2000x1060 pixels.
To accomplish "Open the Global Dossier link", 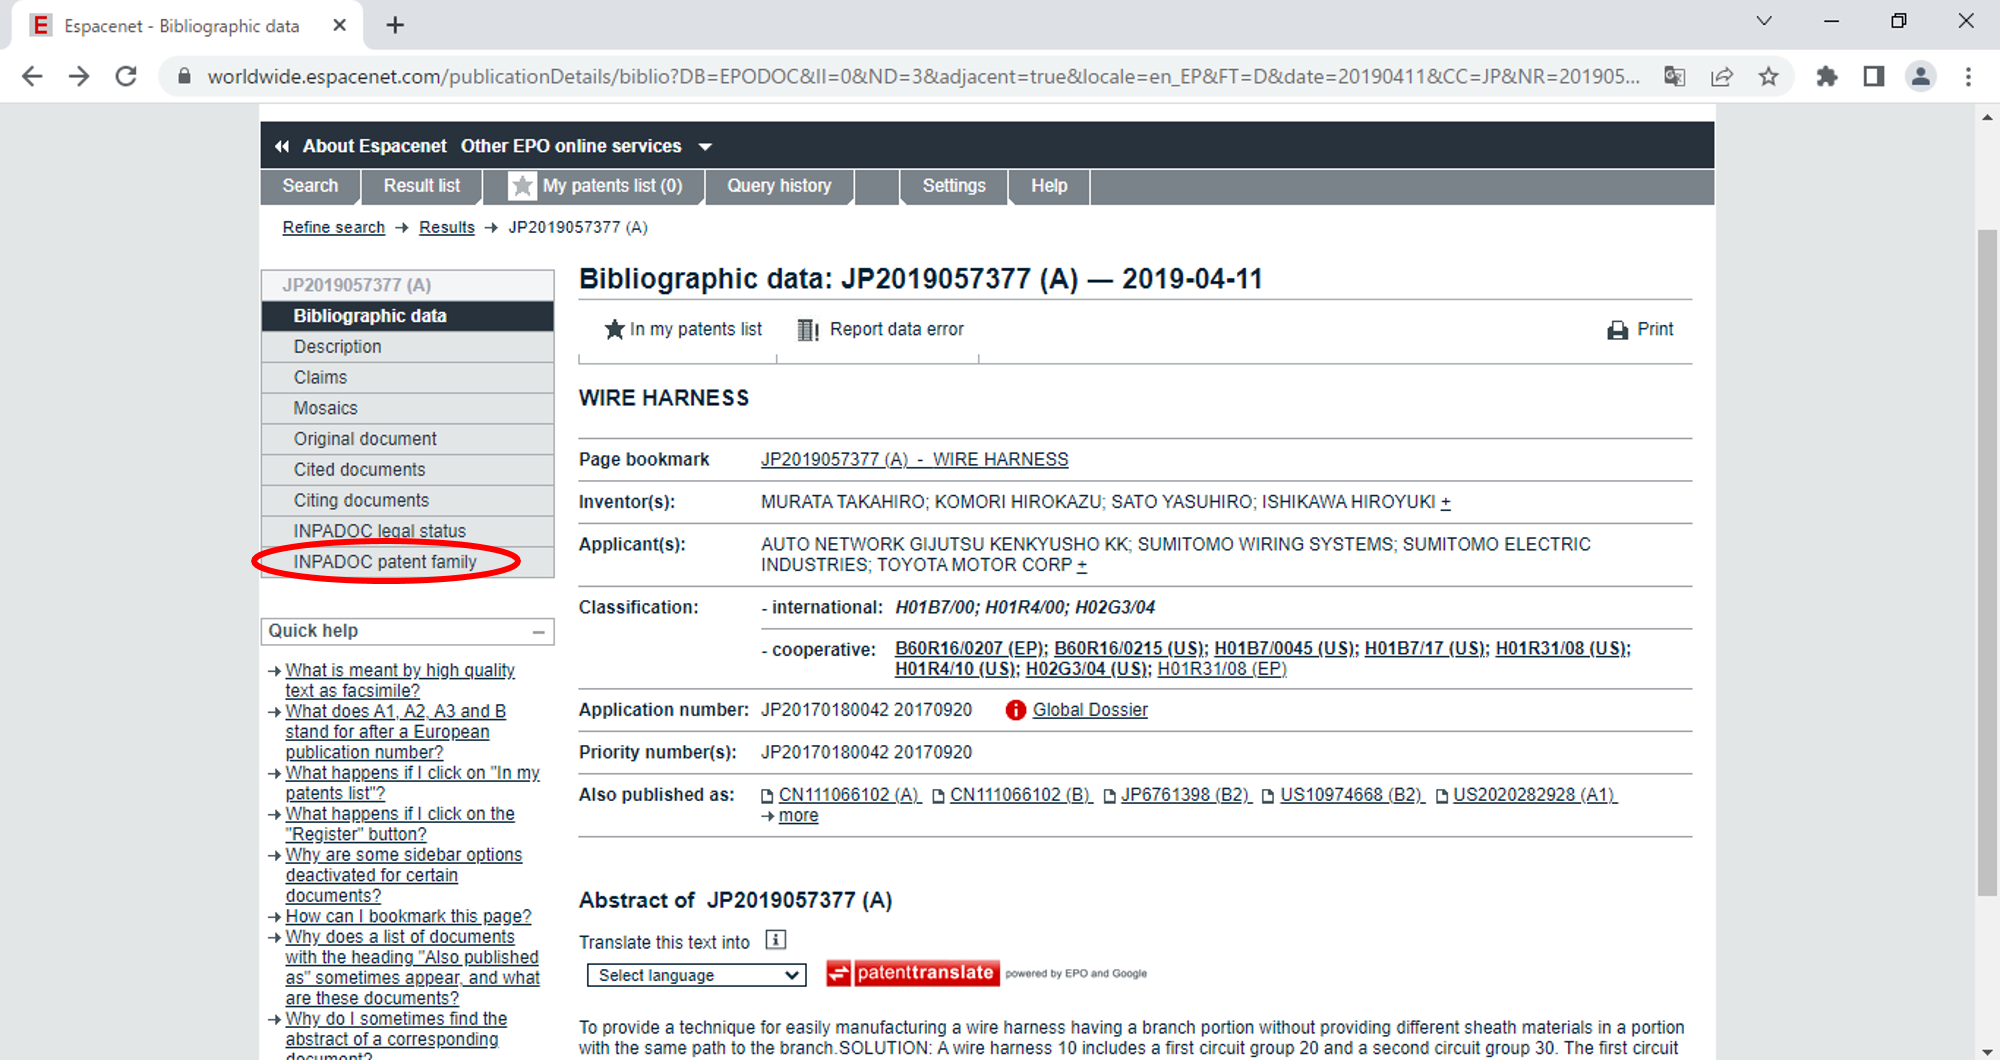I will 1090,710.
